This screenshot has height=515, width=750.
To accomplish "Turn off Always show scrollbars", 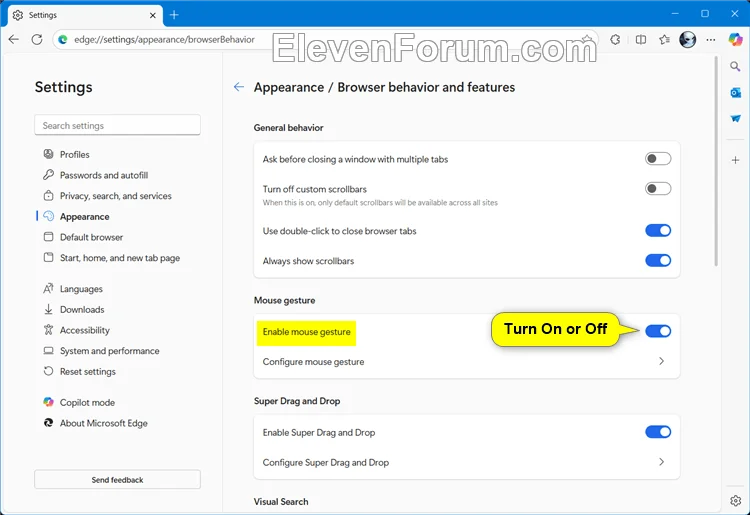I will pos(658,261).
